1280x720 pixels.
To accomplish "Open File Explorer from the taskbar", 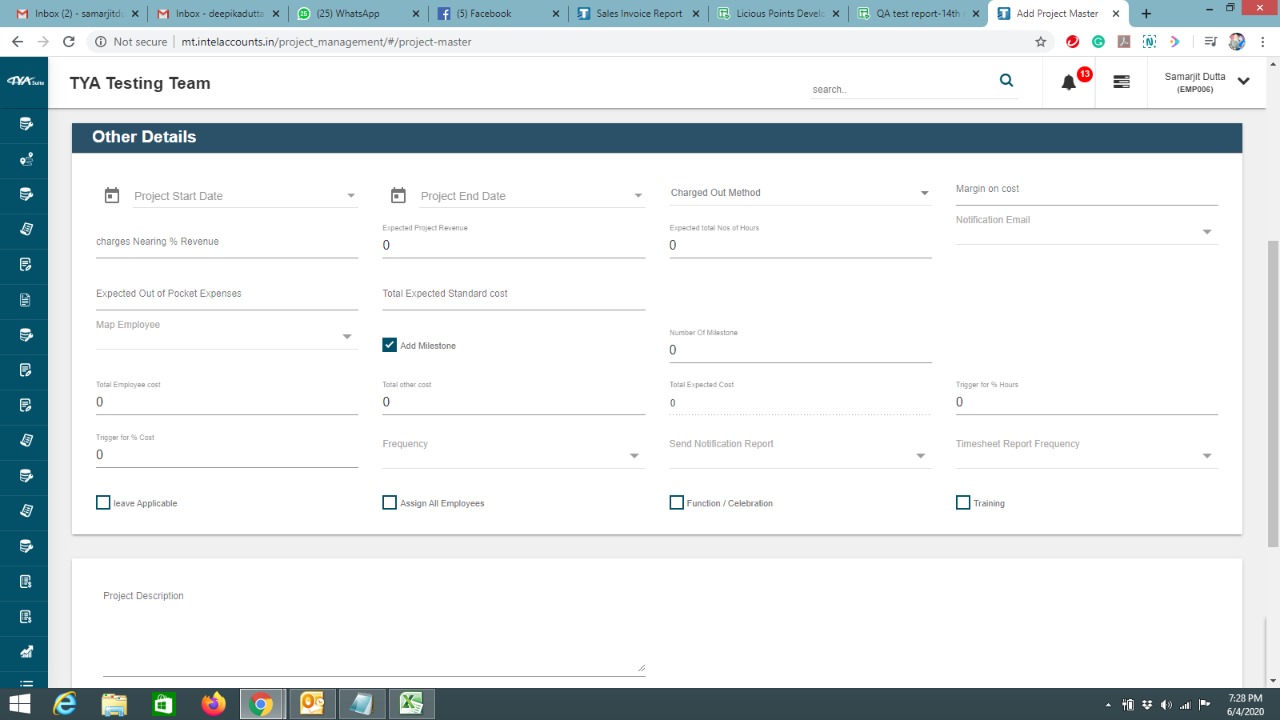I will point(114,704).
